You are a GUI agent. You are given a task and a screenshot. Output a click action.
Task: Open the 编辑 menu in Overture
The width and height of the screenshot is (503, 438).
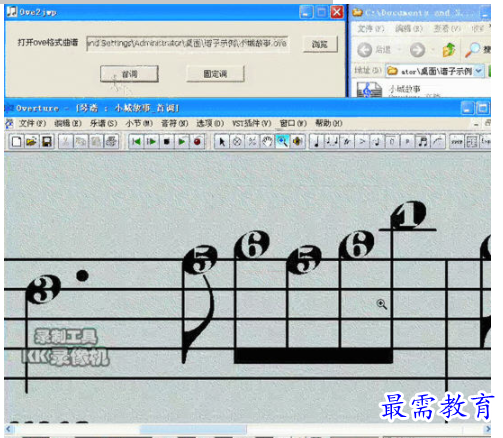[68, 124]
